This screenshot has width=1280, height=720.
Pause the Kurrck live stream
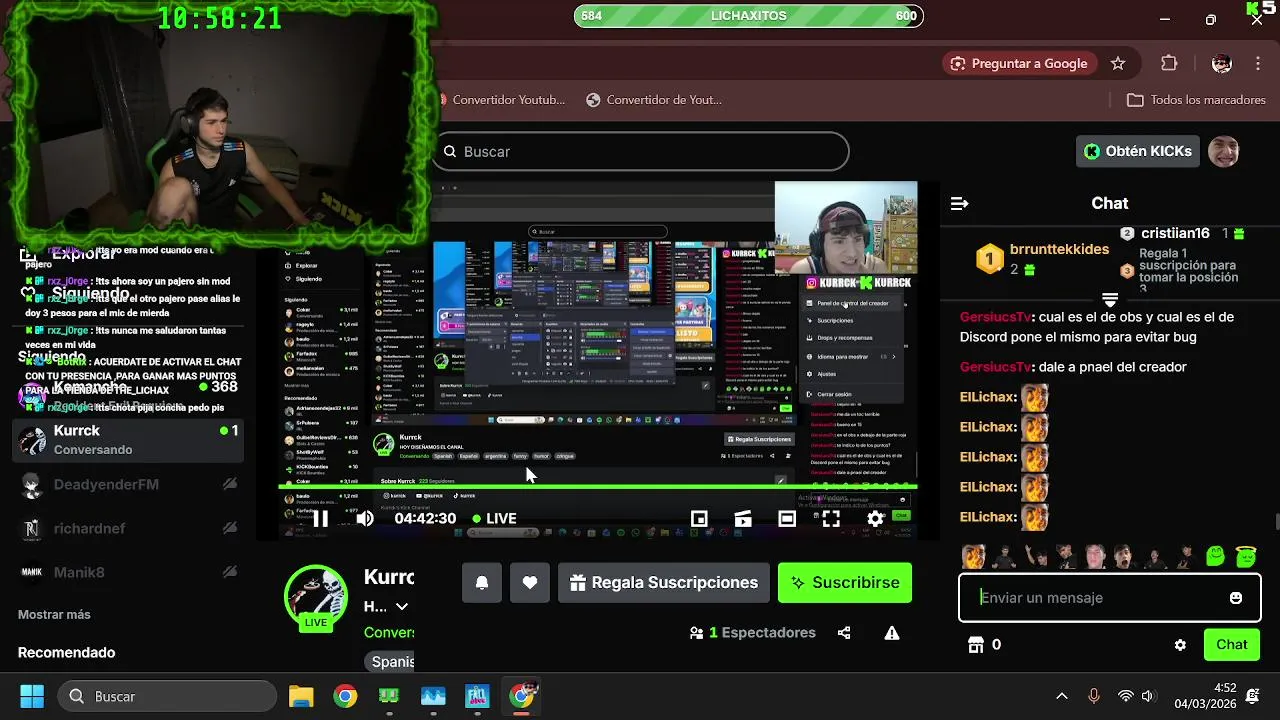click(x=320, y=518)
